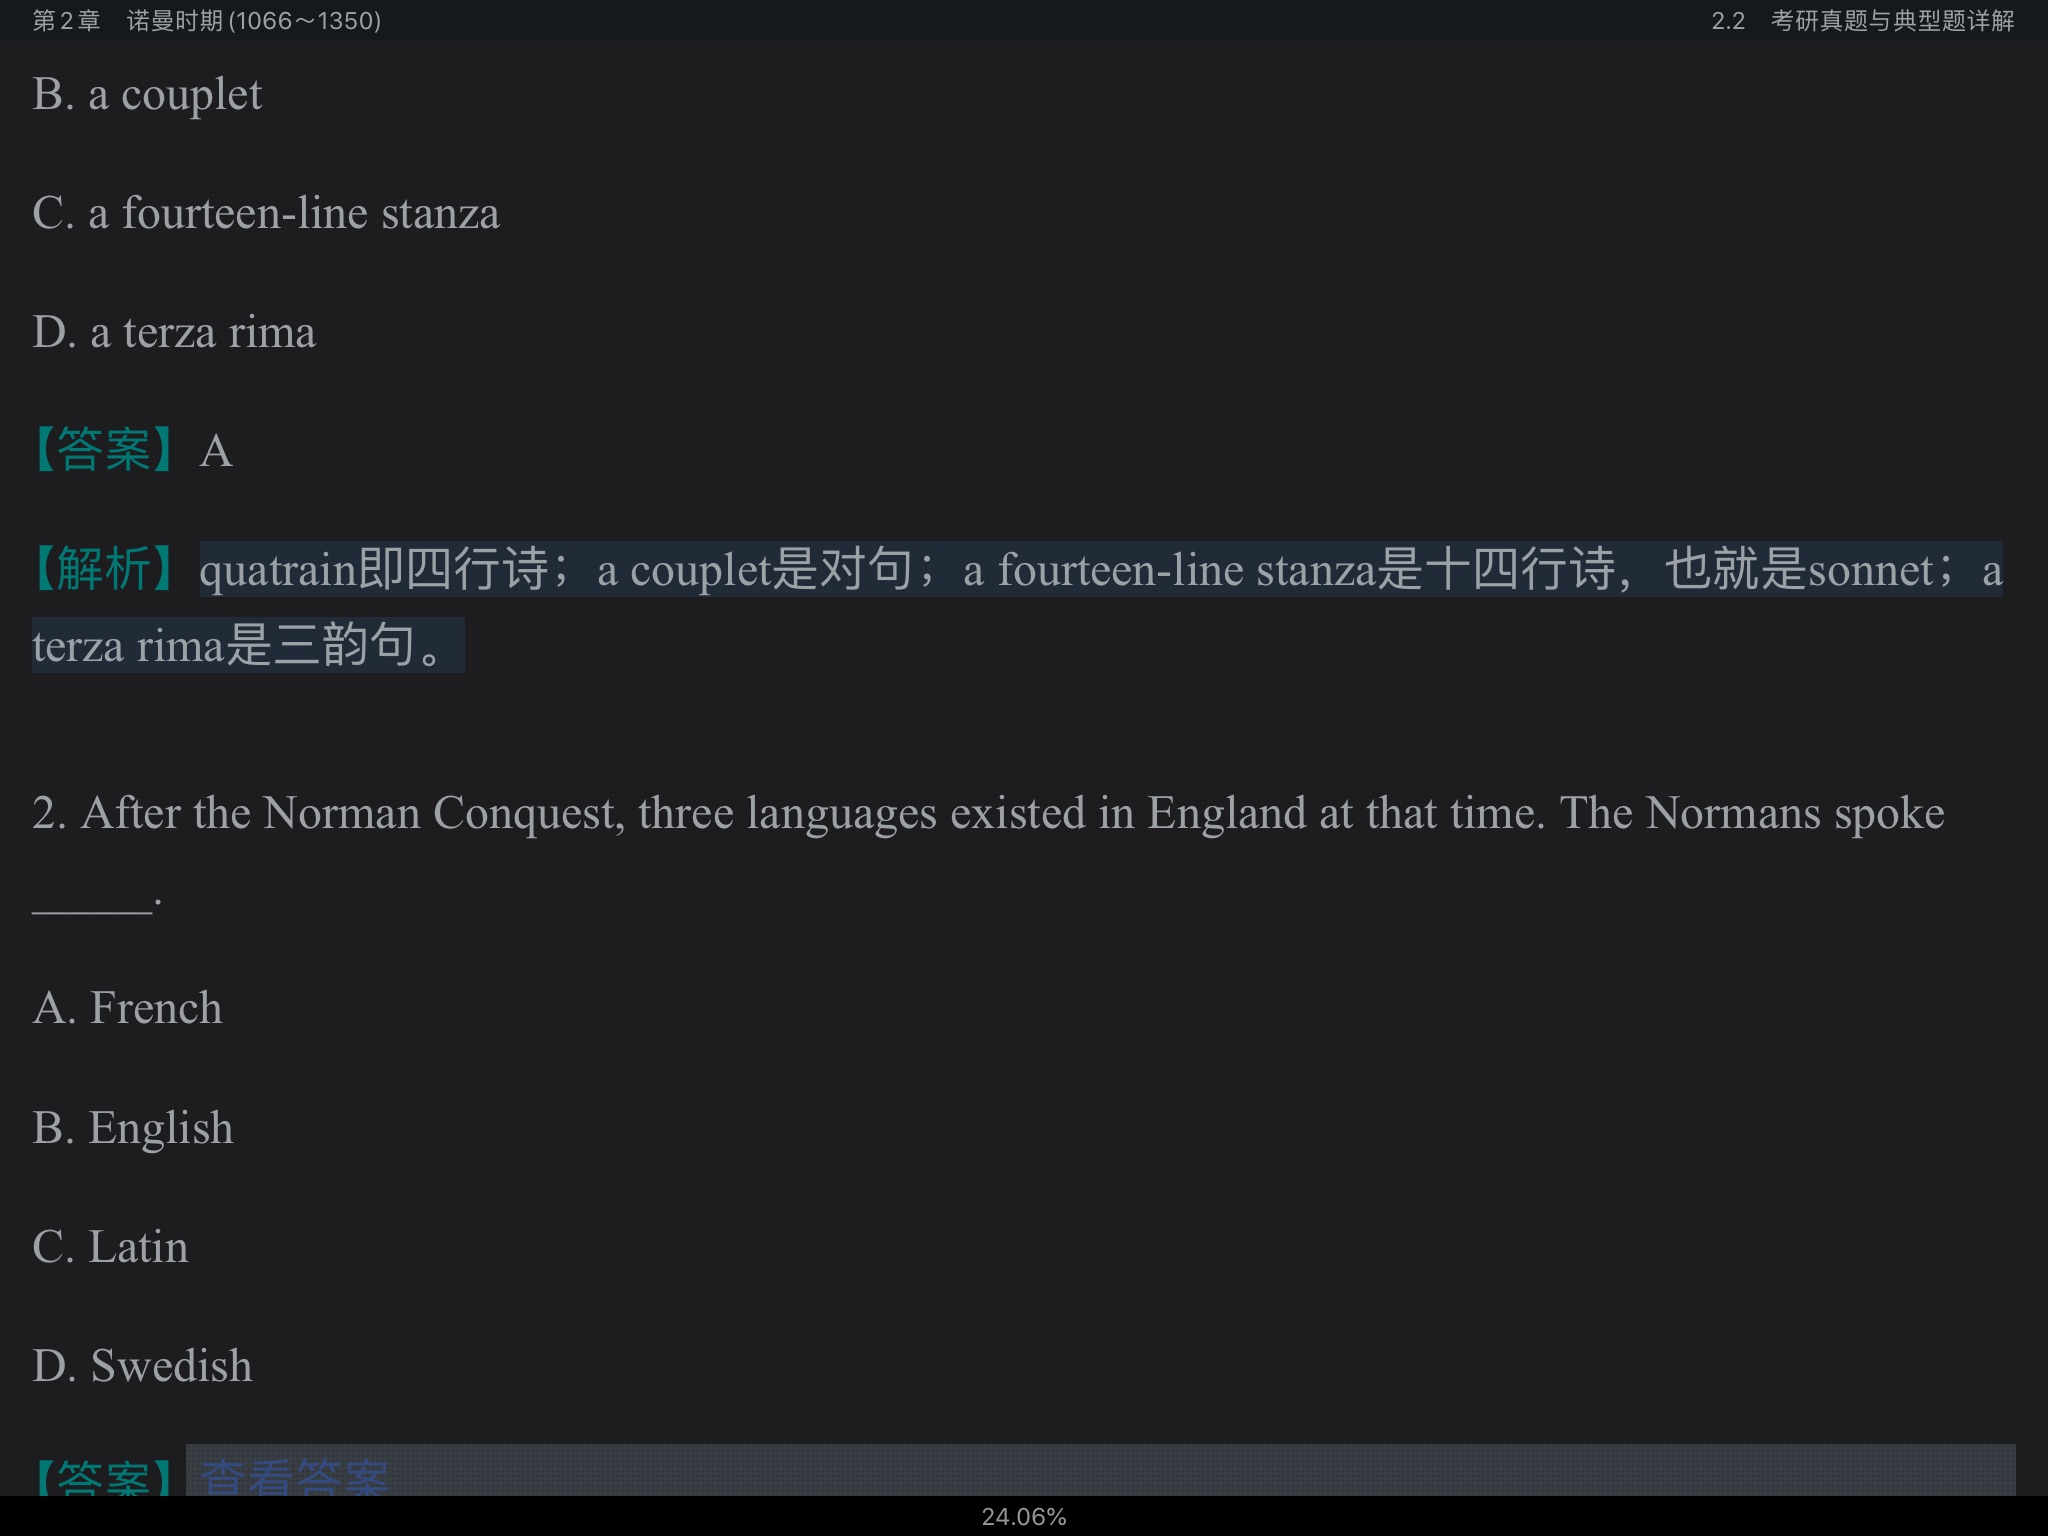Select option 'D. a terza rima'
Image resolution: width=2048 pixels, height=1536 pixels.
(173, 333)
